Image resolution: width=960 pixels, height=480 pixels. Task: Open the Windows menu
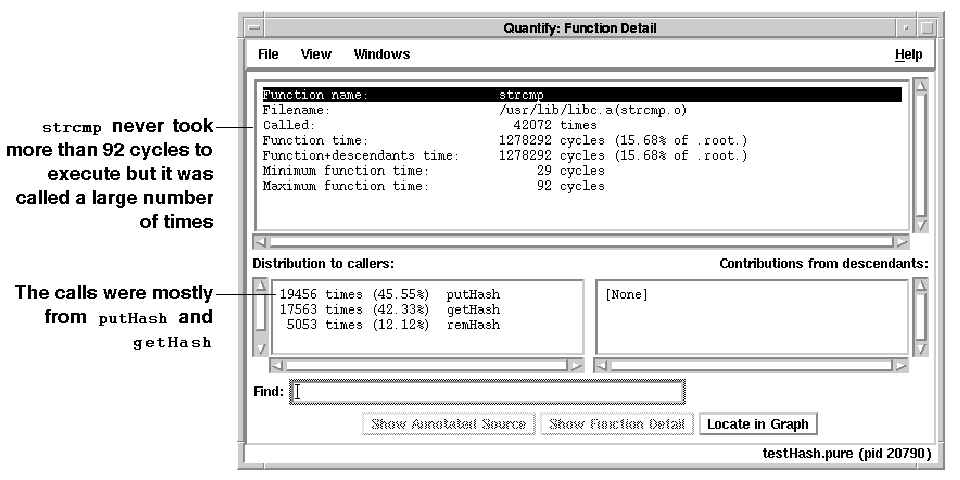pyautogui.click(x=382, y=54)
